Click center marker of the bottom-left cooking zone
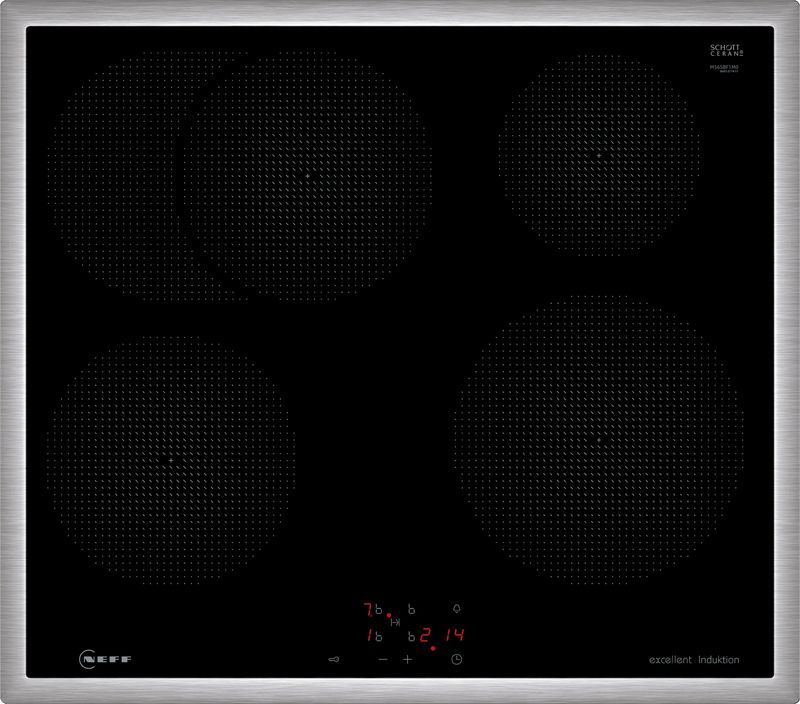 tap(170, 459)
